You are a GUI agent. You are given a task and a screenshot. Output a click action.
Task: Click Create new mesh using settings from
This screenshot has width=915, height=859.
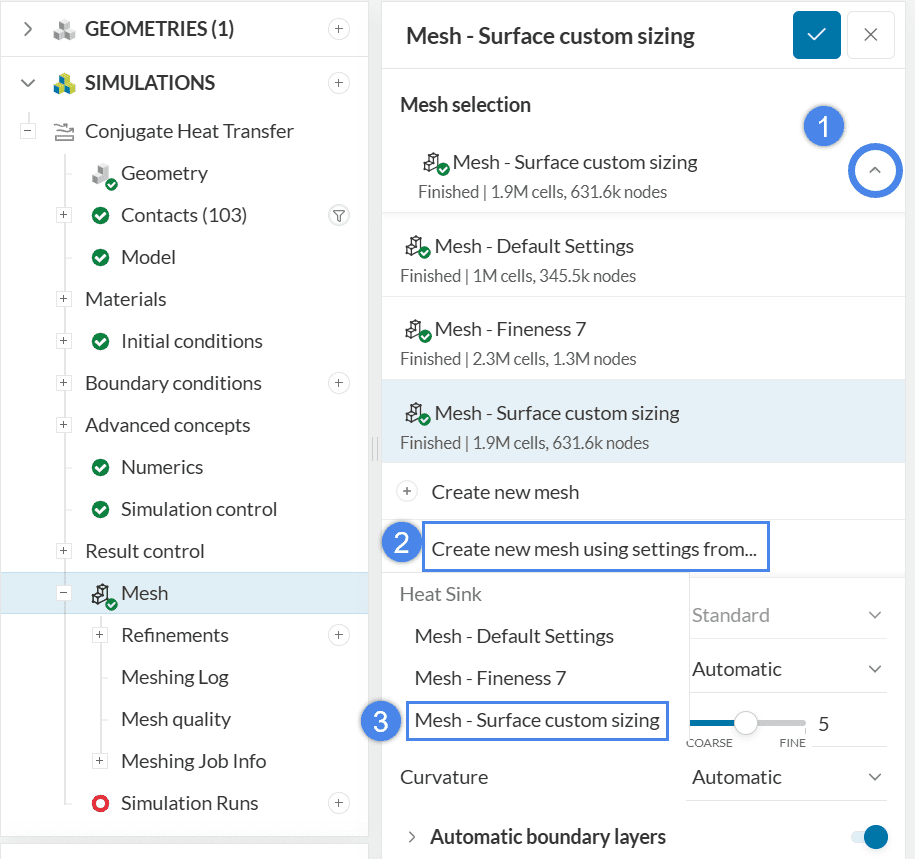pyautogui.click(x=594, y=548)
